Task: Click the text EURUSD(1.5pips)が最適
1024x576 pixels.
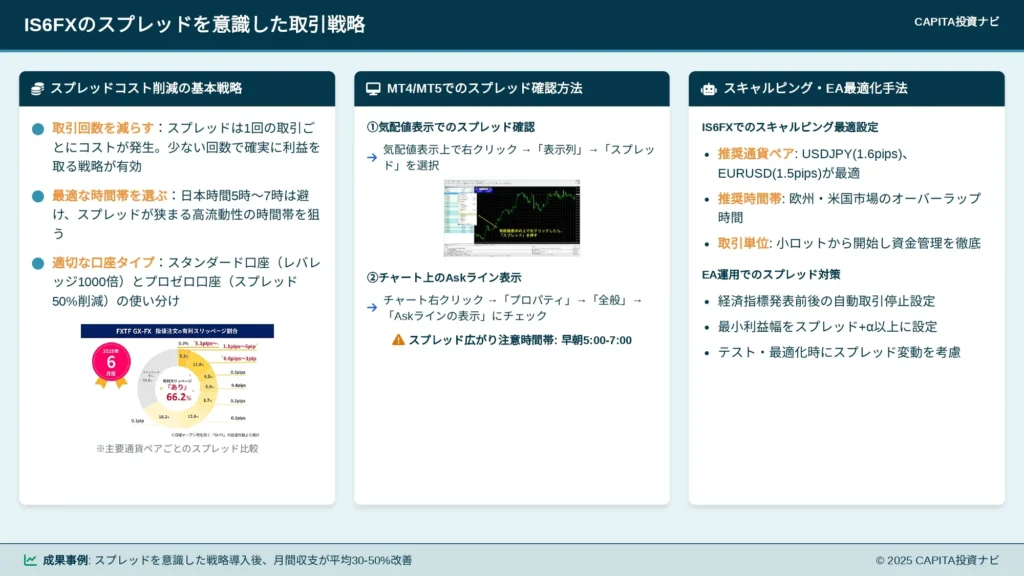Action: [789, 174]
